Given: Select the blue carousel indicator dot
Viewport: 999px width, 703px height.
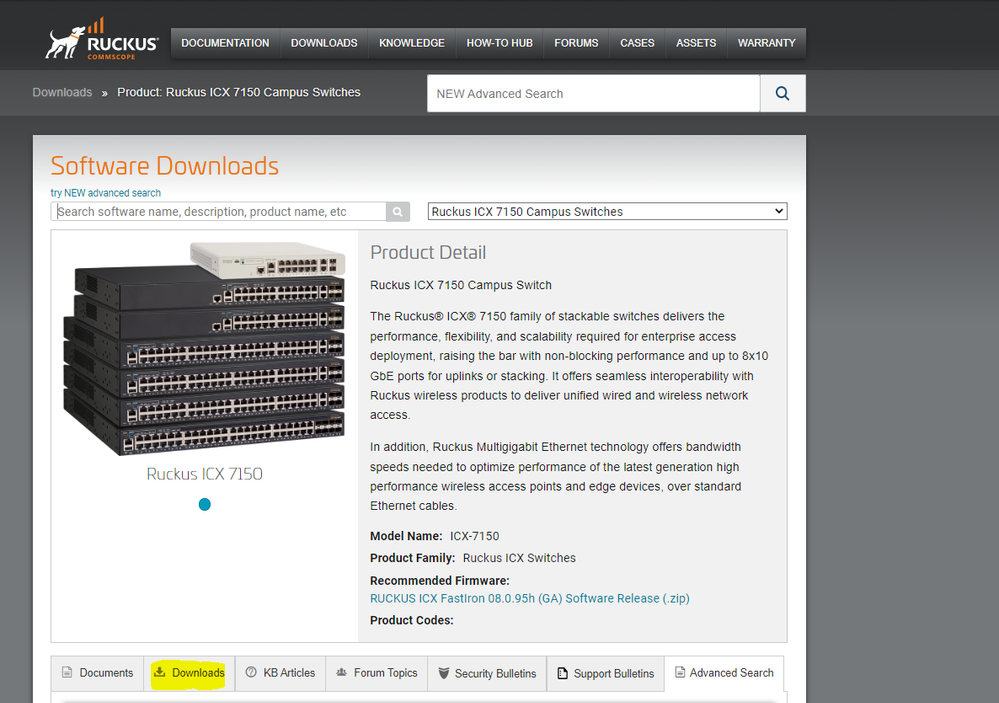Looking at the screenshot, I should click(205, 504).
